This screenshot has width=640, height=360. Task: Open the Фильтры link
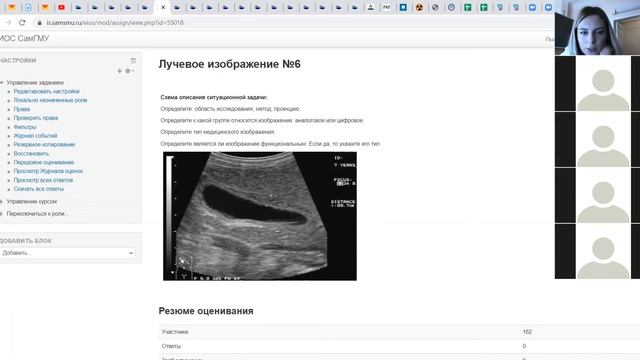(25, 127)
